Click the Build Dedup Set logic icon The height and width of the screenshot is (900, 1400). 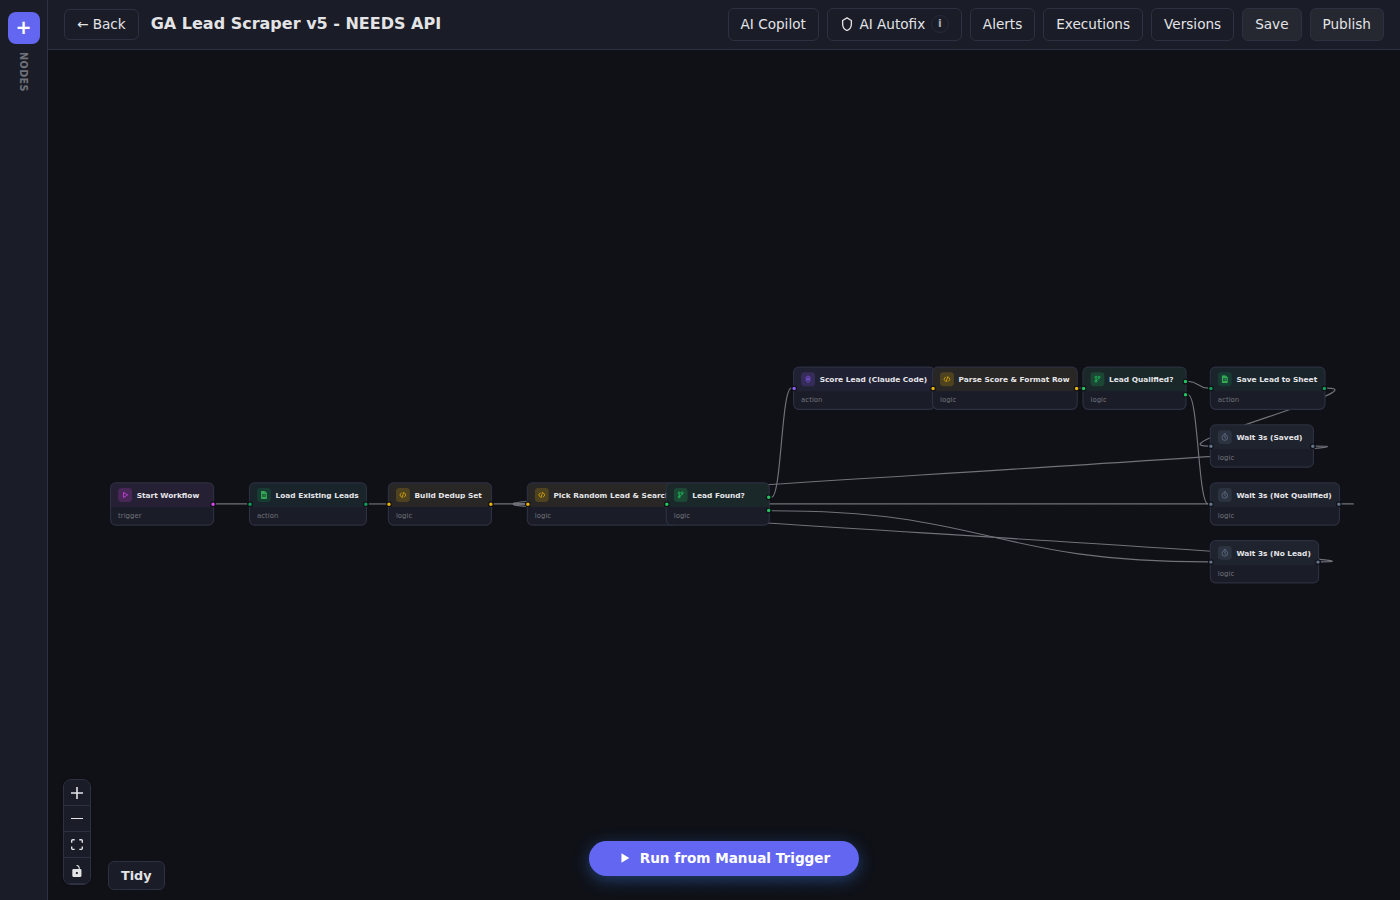[403, 495]
